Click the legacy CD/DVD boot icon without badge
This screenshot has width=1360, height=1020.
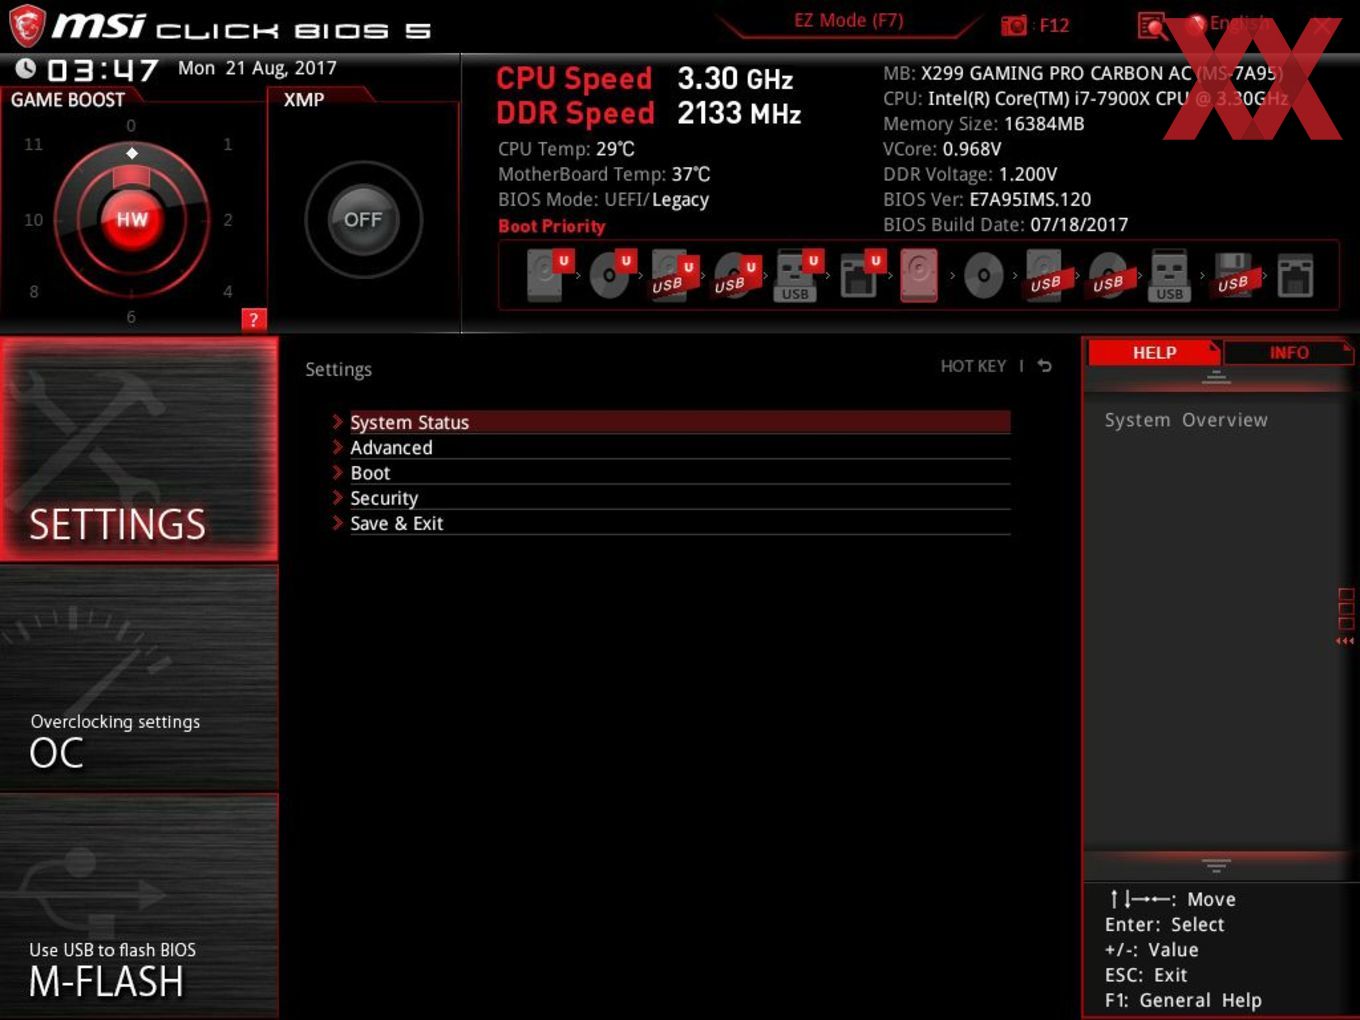point(983,275)
